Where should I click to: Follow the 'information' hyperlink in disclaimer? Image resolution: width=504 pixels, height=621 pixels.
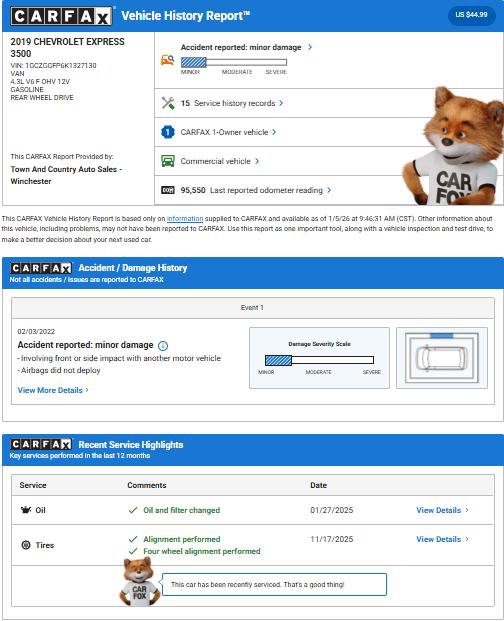click(185, 219)
